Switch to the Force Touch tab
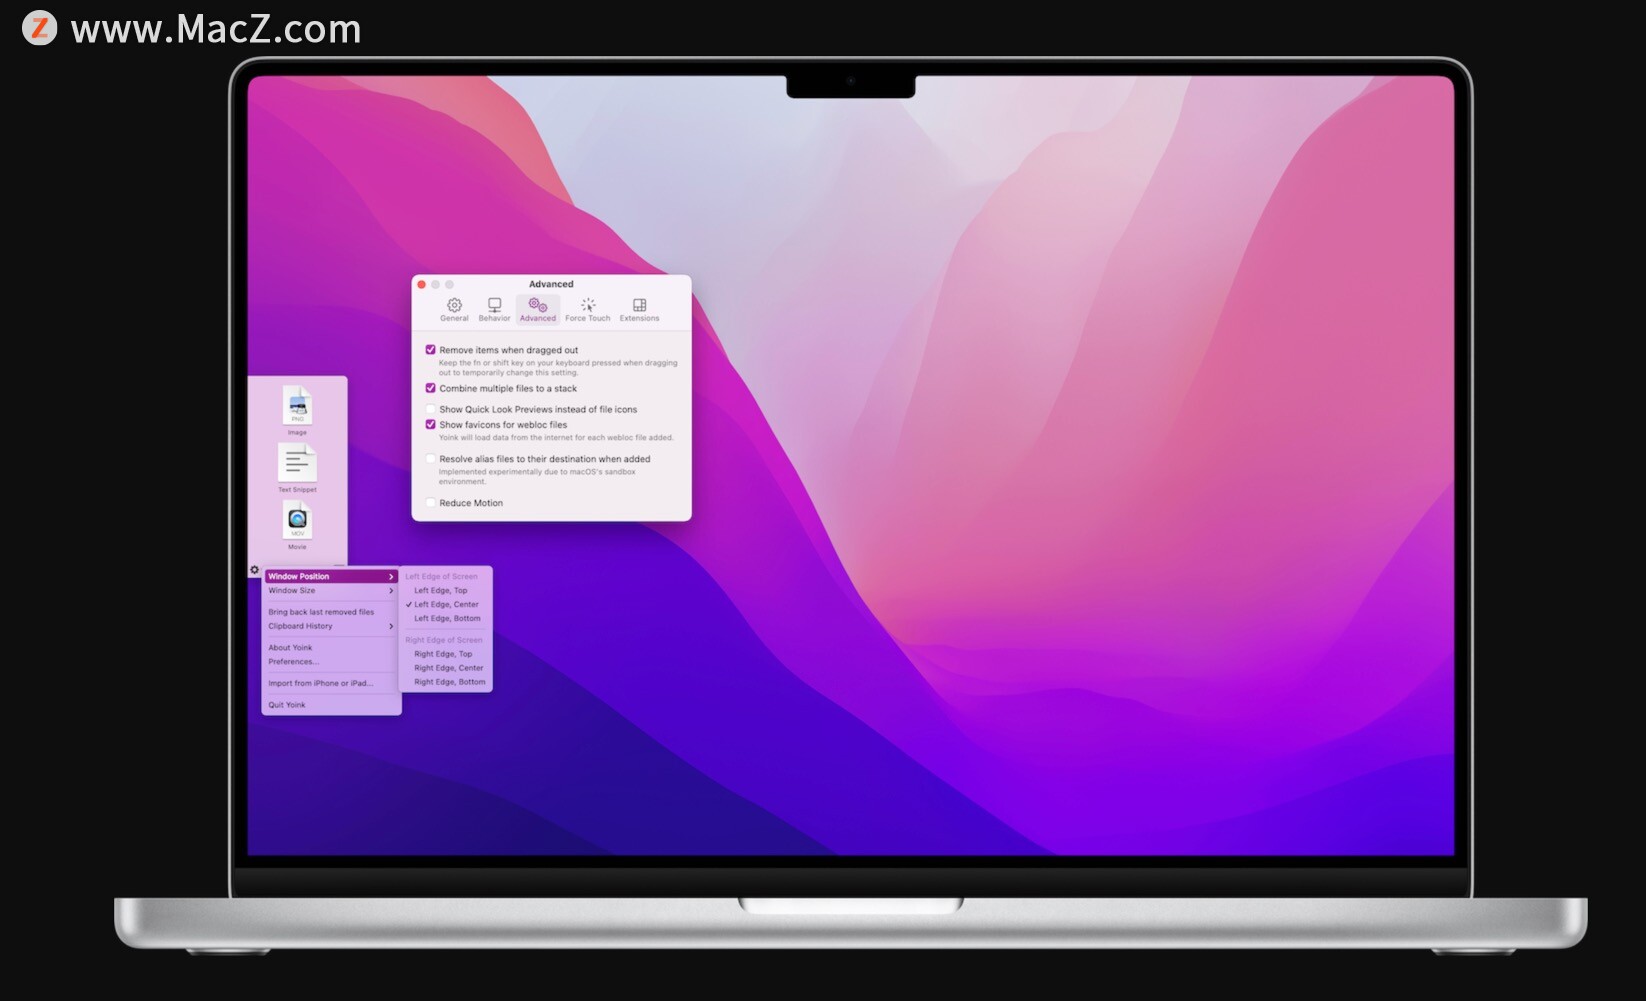This screenshot has width=1646, height=1001. tap(588, 309)
